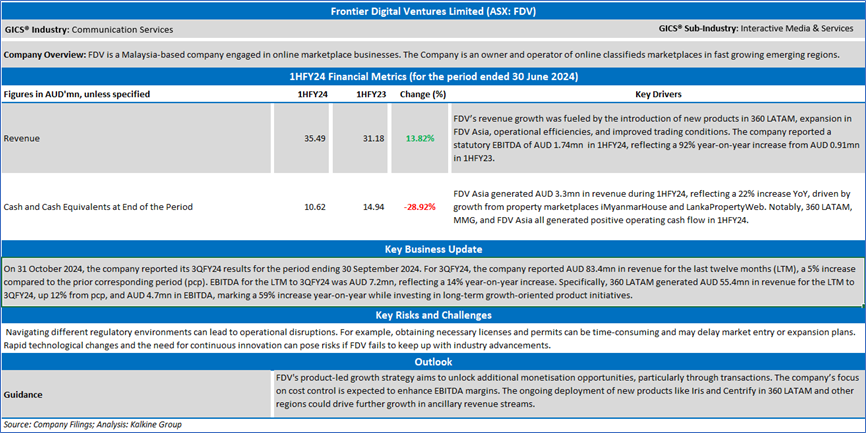Image resolution: width=866 pixels, height=433 pixels.
Task: Select the cash value 14.94
Action: [372, 207]
